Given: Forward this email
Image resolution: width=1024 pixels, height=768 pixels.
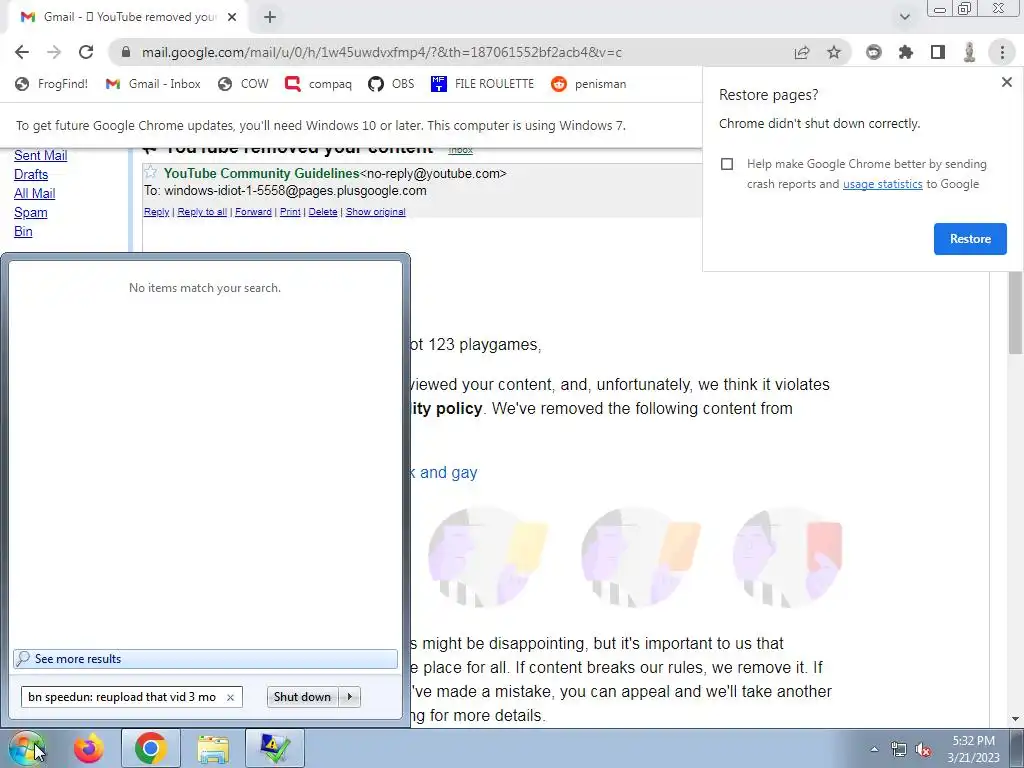Looking at the screenshot, I should (x=253, y=212).
